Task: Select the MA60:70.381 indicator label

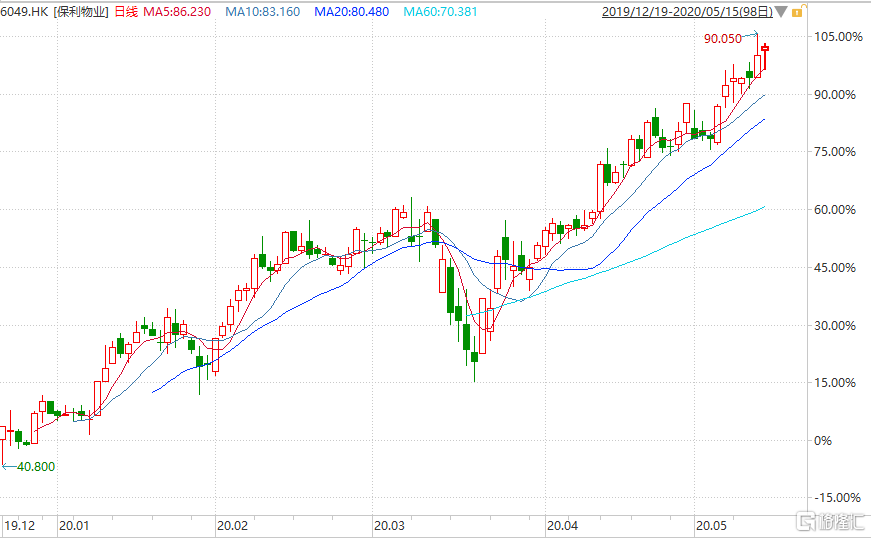Action: tap(440, 12)
